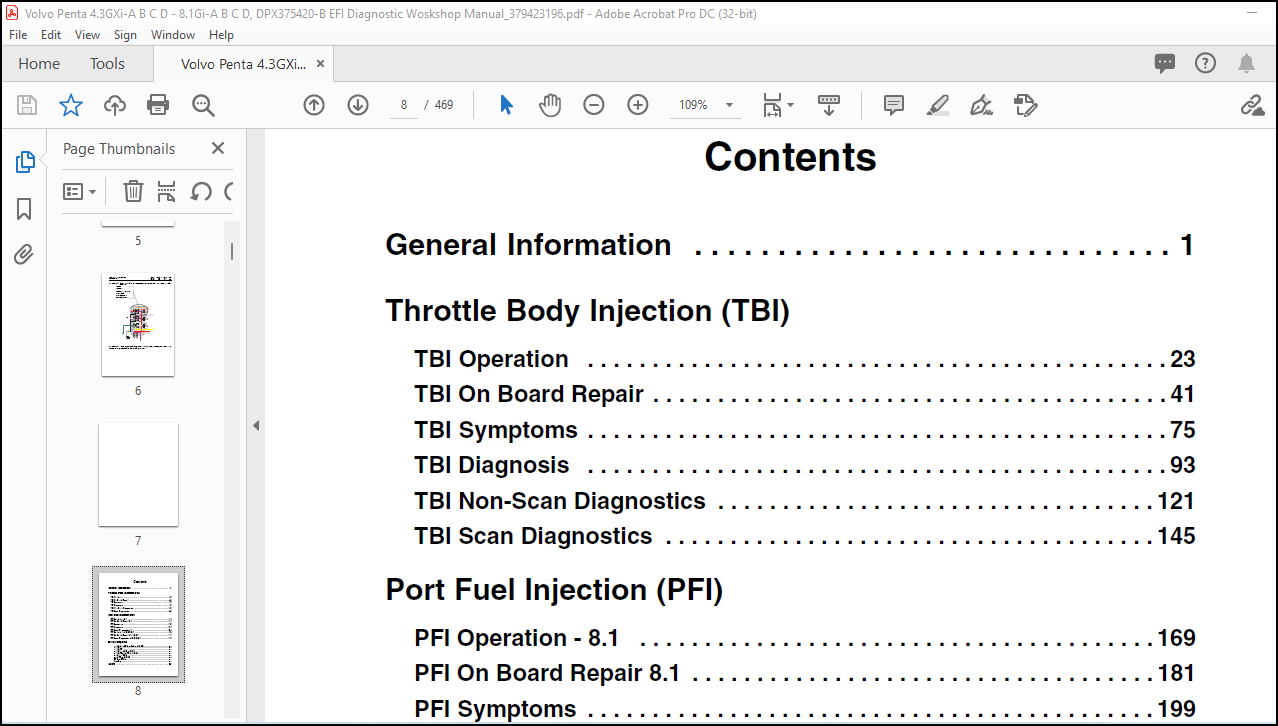
Task: Open the Bookmarks panel icon
Action: coord(25,208)
